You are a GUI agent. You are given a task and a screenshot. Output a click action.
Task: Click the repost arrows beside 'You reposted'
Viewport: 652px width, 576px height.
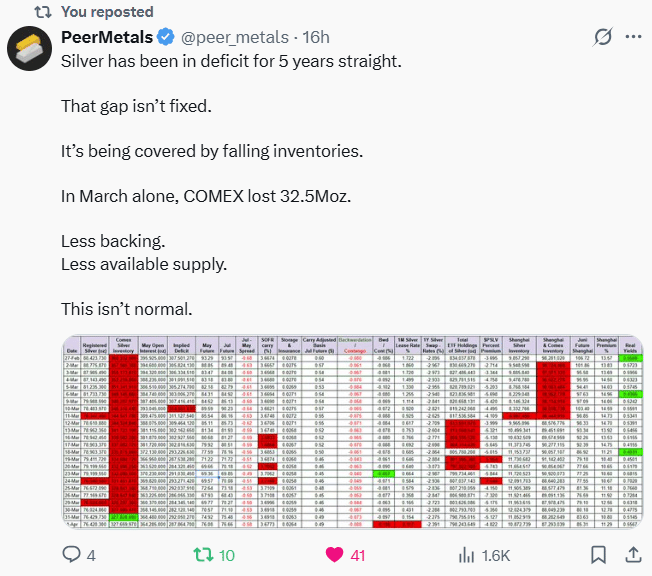(41, 12)
